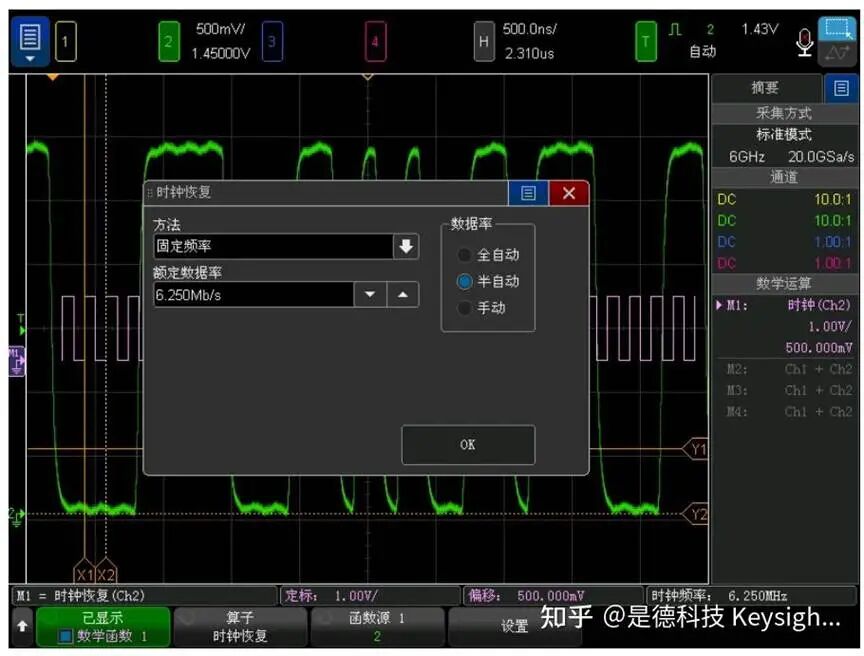Click the 时钟频率 6.250MHz status field

[751, 596]
